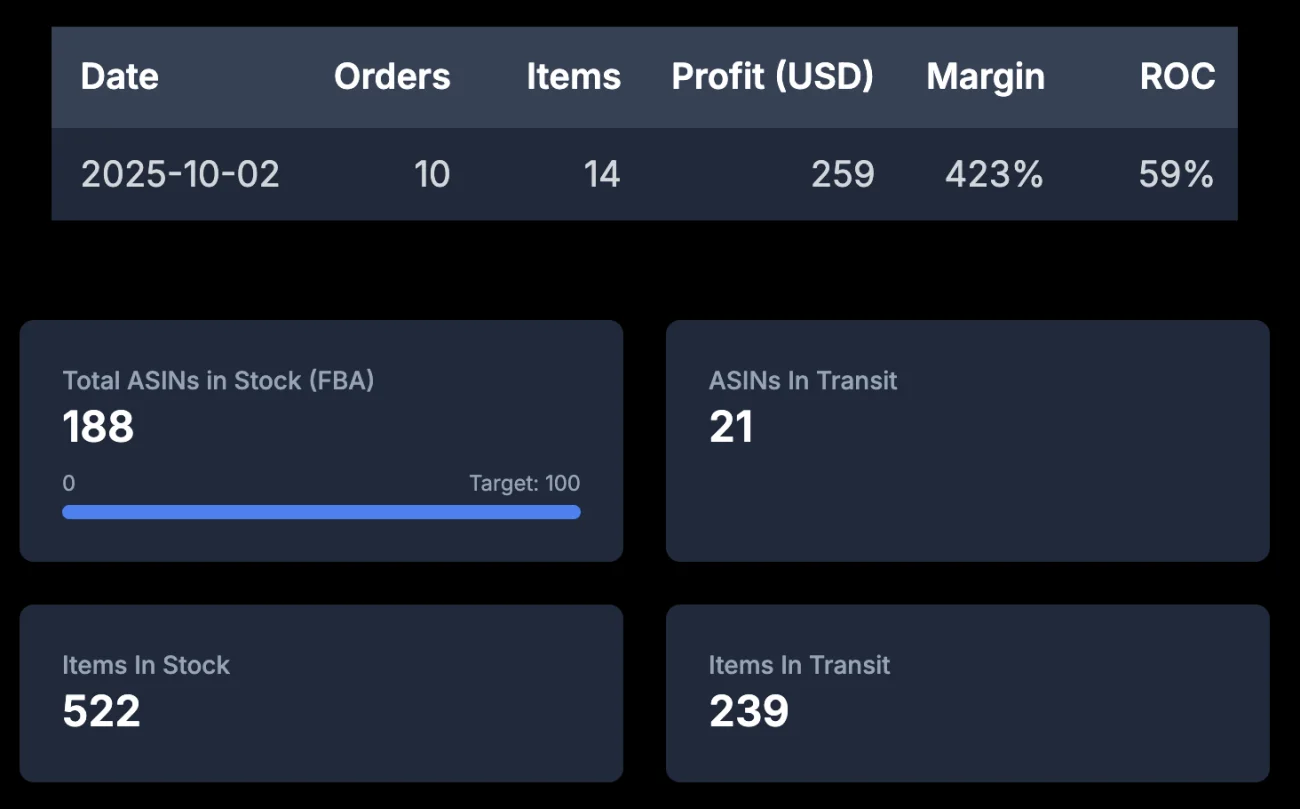Click the 423% margin cell
This screenshot has width=1300, height=809.
tap(994, 175)
